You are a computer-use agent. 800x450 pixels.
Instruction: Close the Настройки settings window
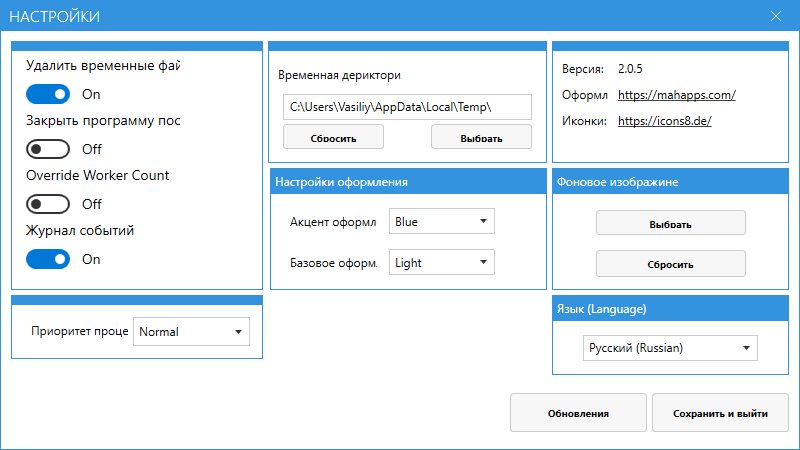click(775, 17)
